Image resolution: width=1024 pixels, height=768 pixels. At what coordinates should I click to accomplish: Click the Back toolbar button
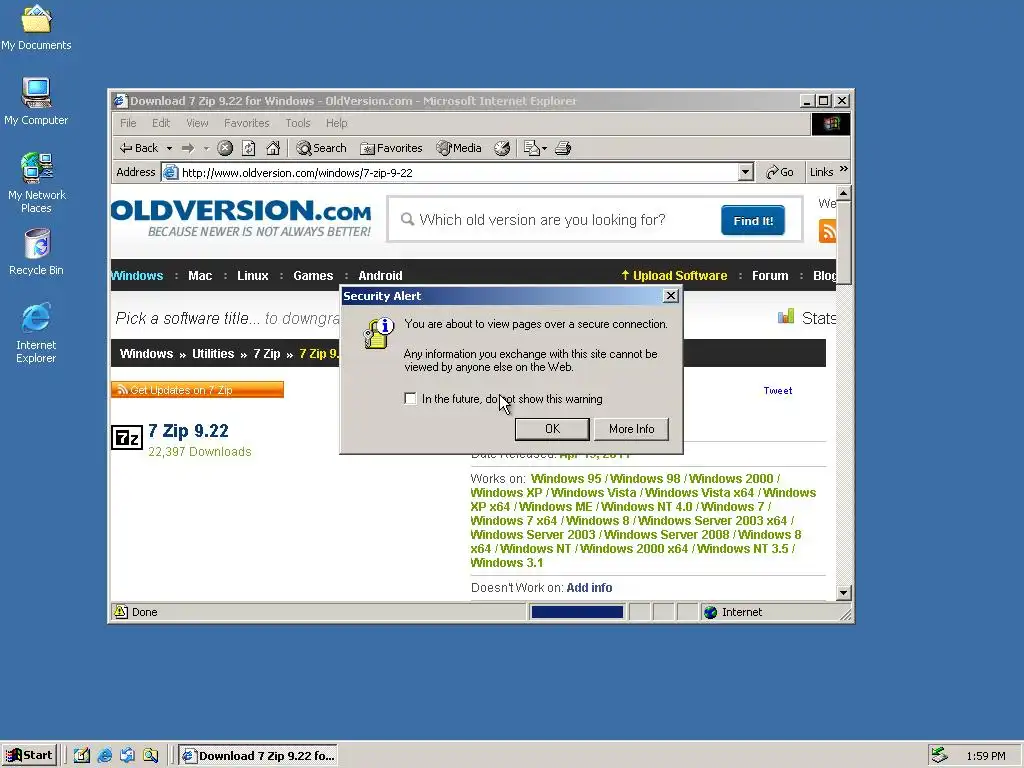pos(139,148)
